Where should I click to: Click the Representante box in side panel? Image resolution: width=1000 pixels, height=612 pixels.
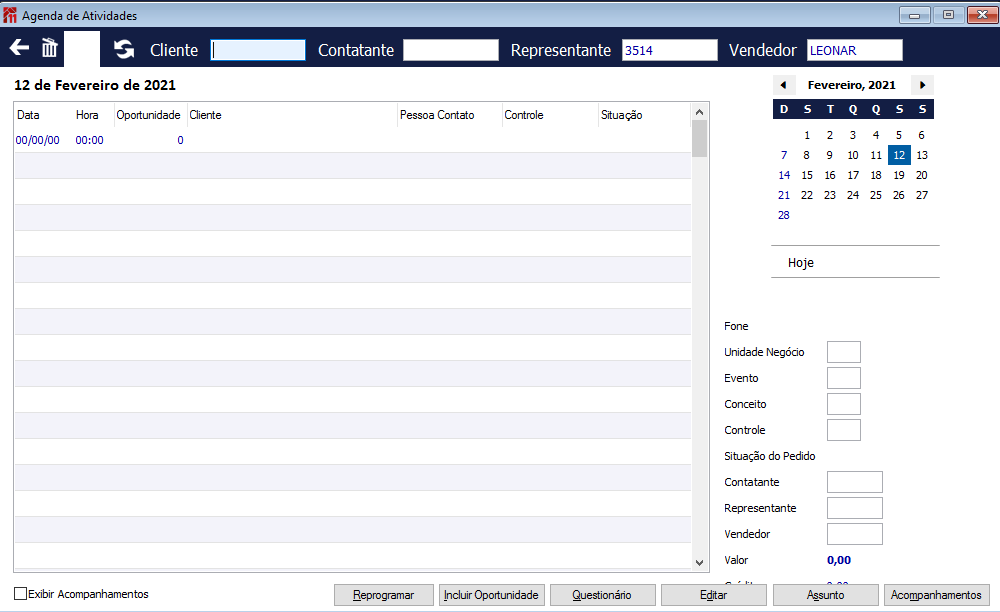pyautogui.click(x=855, y=508)
